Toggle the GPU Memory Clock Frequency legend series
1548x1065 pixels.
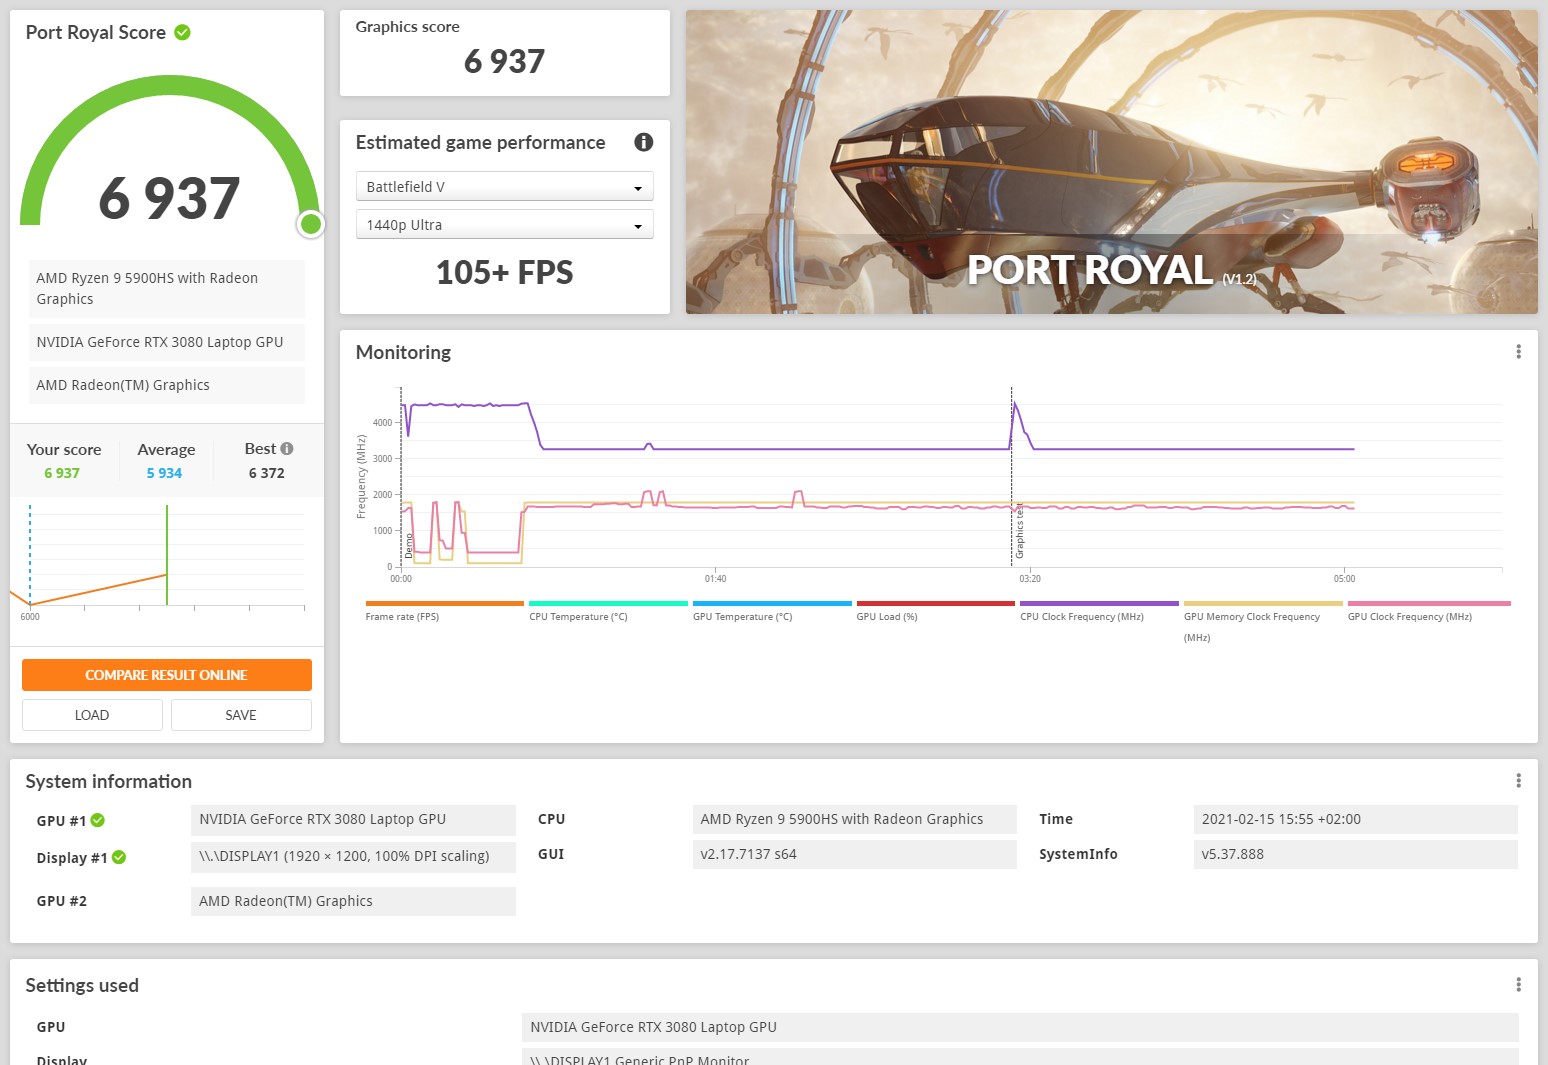pos(1263,622)
